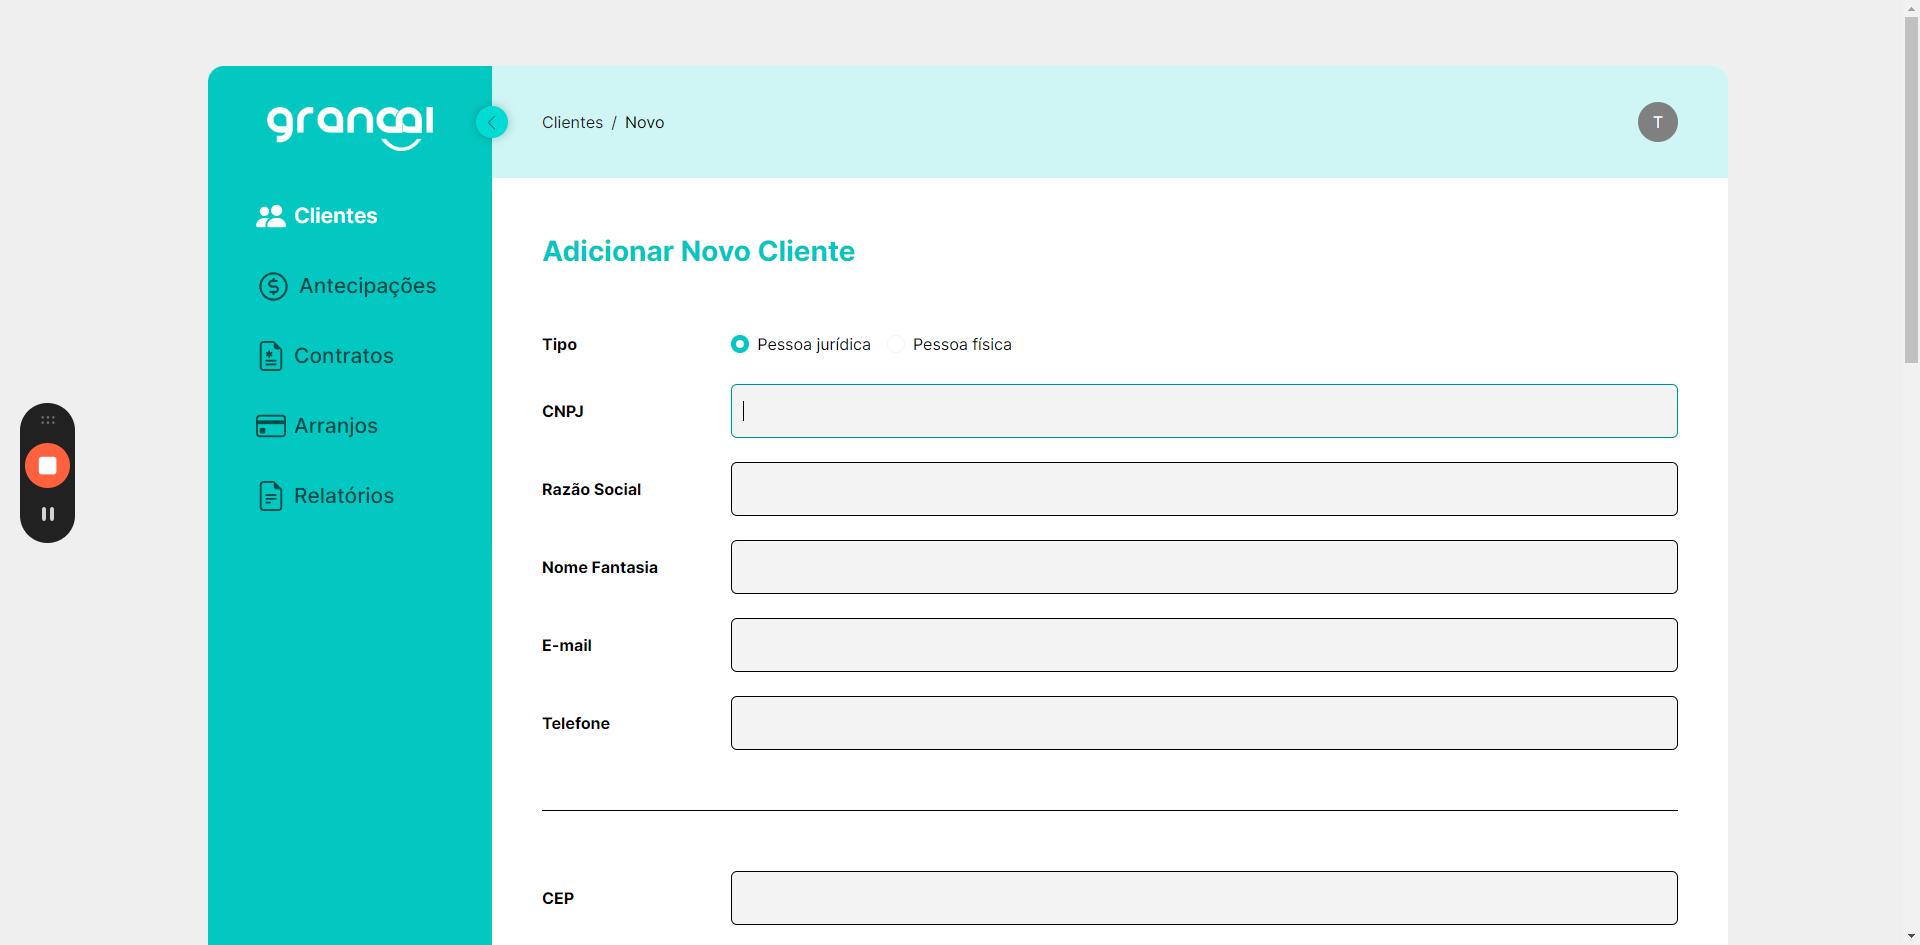Screen dimensions: 1920x945
Task: Click the Telefone input box
Action: [1204, 723]
